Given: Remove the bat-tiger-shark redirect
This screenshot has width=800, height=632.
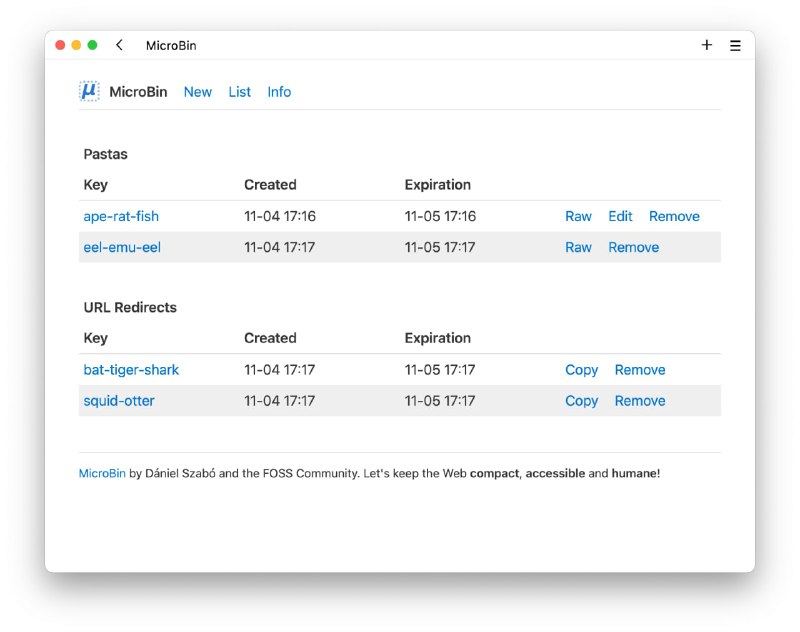Looking at the screenshot, I should 640,370.
